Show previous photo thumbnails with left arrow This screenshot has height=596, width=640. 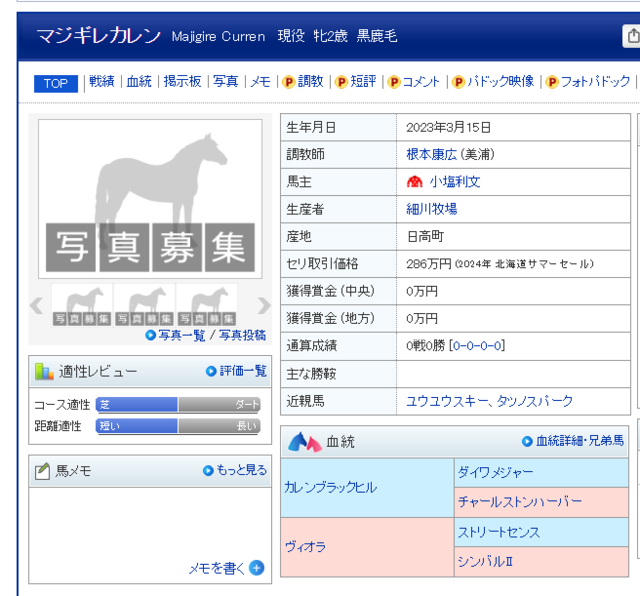[37, 305]
